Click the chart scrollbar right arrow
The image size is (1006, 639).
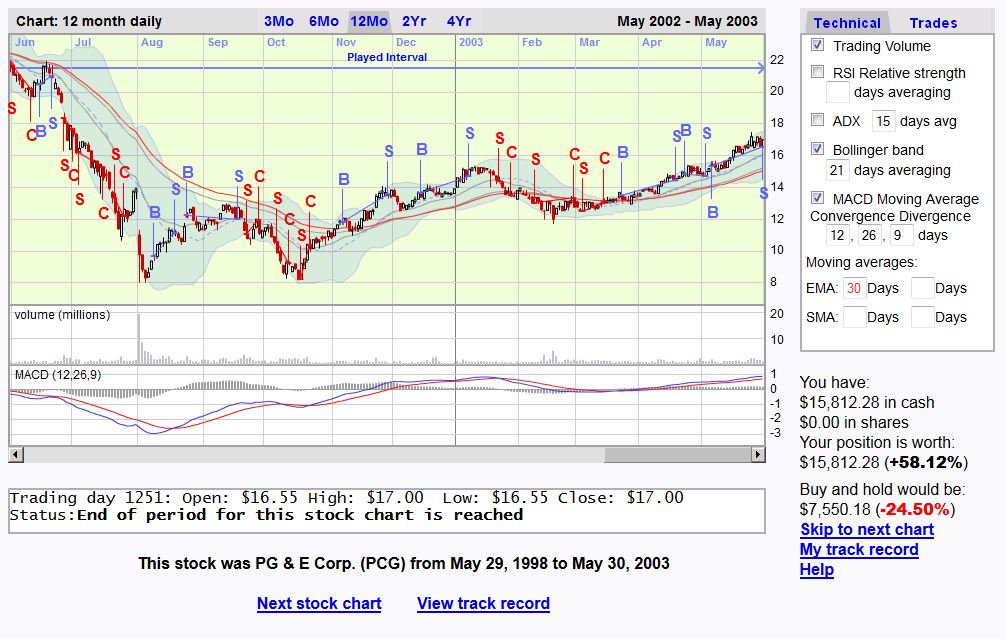(758, 454)
